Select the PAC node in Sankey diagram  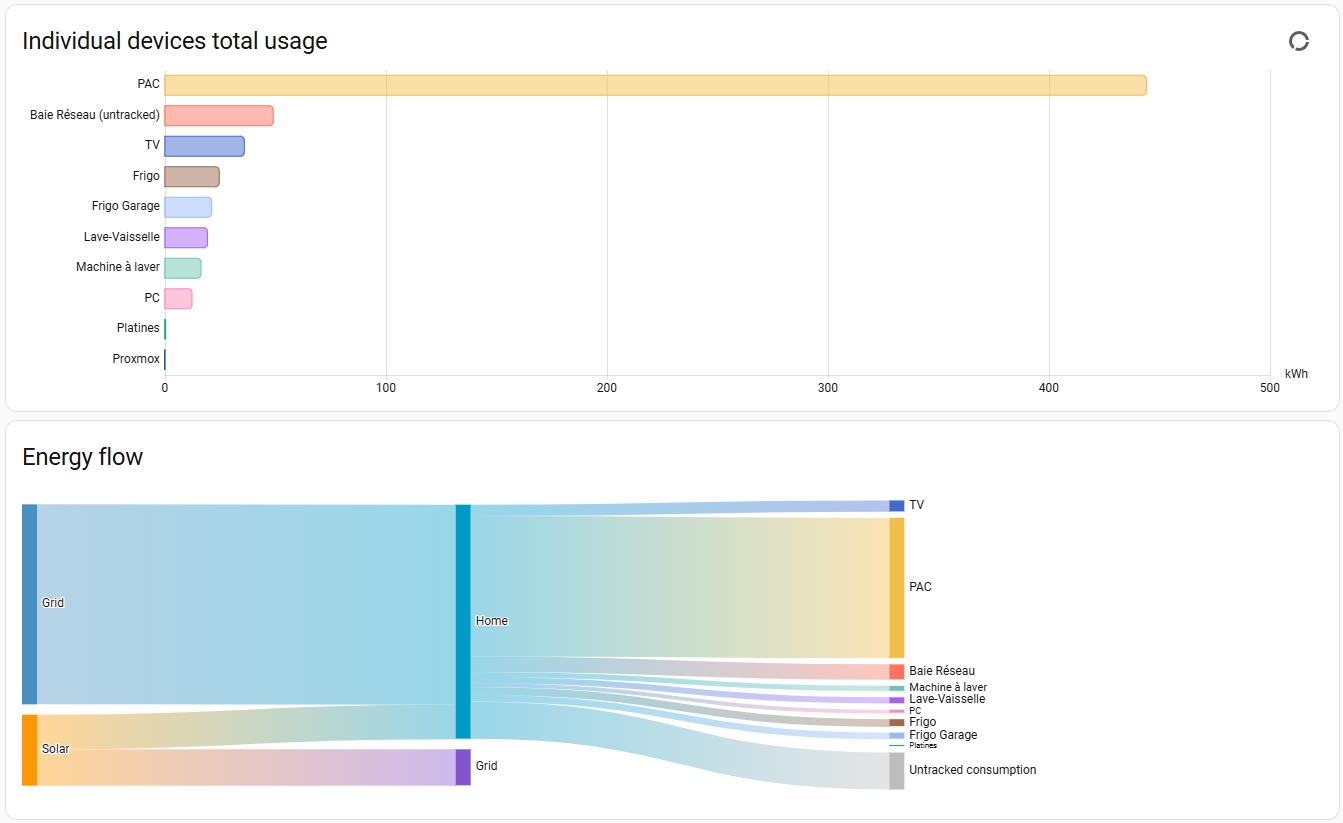click(x=897, y=587)
